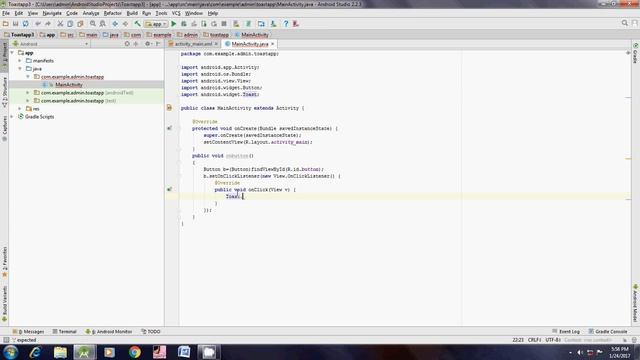640x360 pixels.
Task: Click the MainActivity breadcrumb
Action: pos(251,35)
